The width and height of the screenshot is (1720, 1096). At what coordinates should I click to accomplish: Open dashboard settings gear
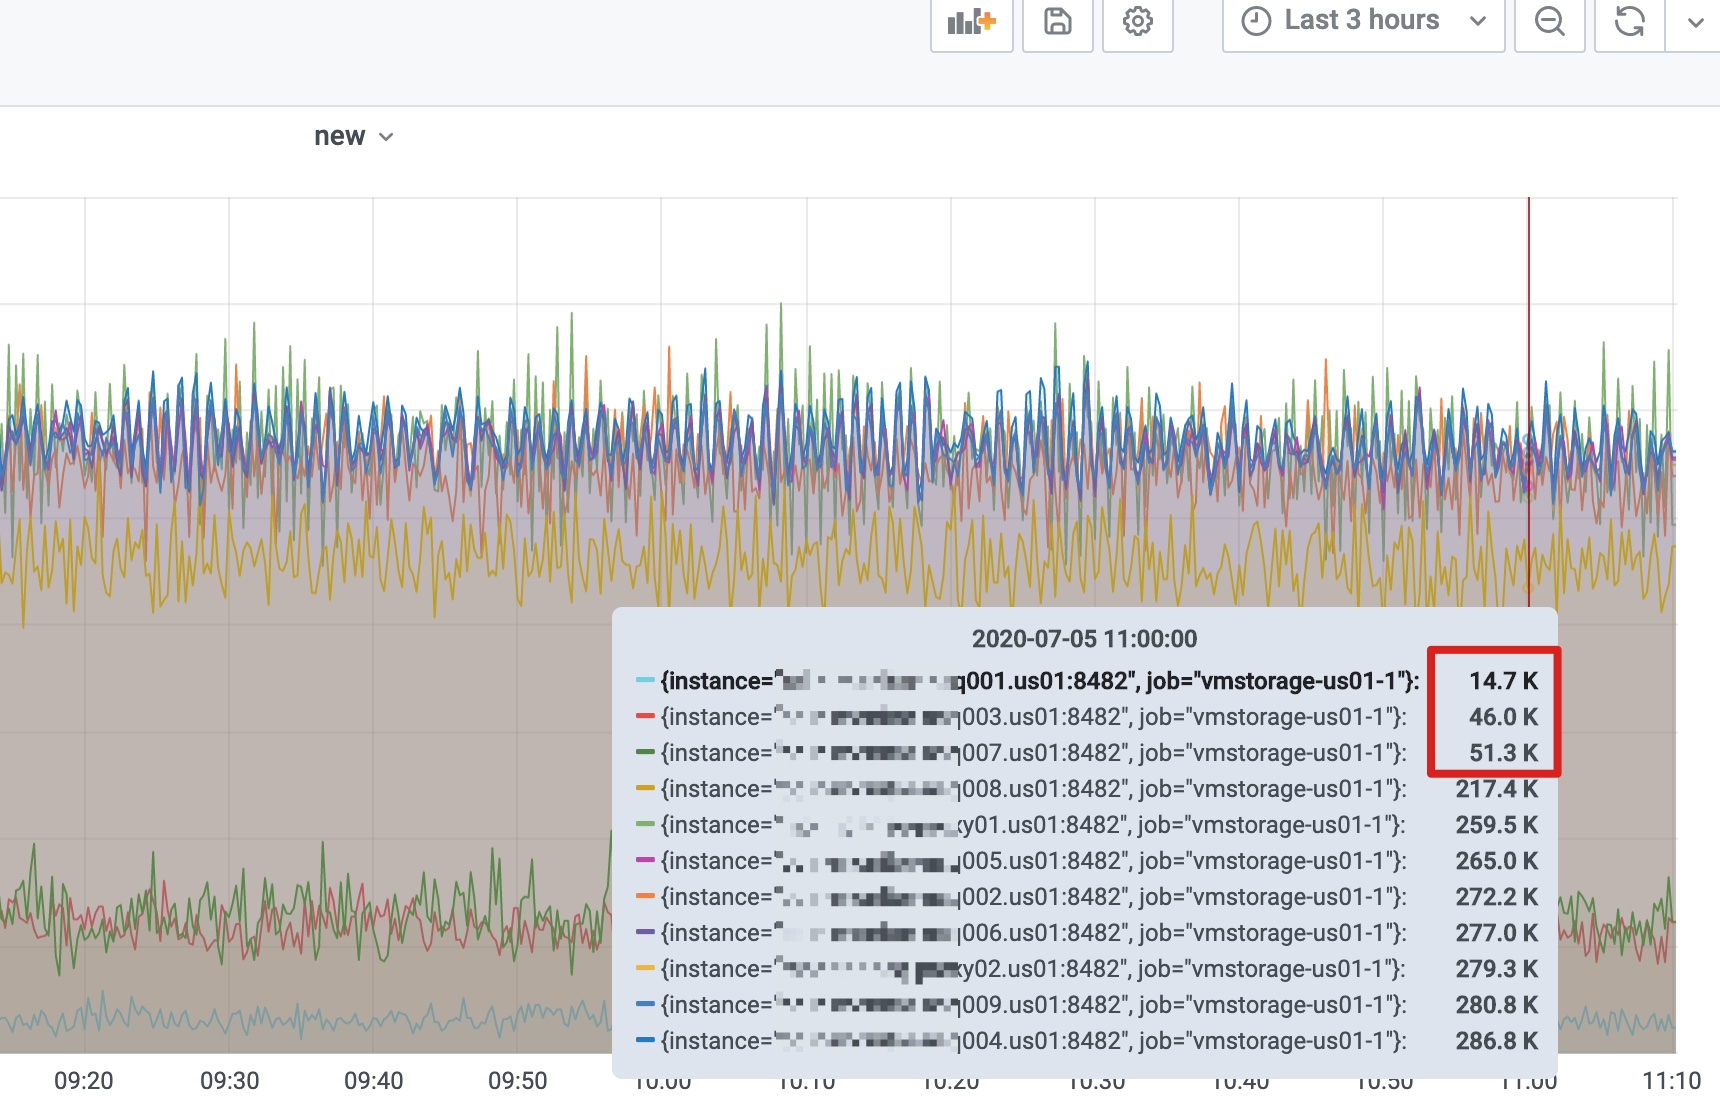click(x=1137, y=21)
